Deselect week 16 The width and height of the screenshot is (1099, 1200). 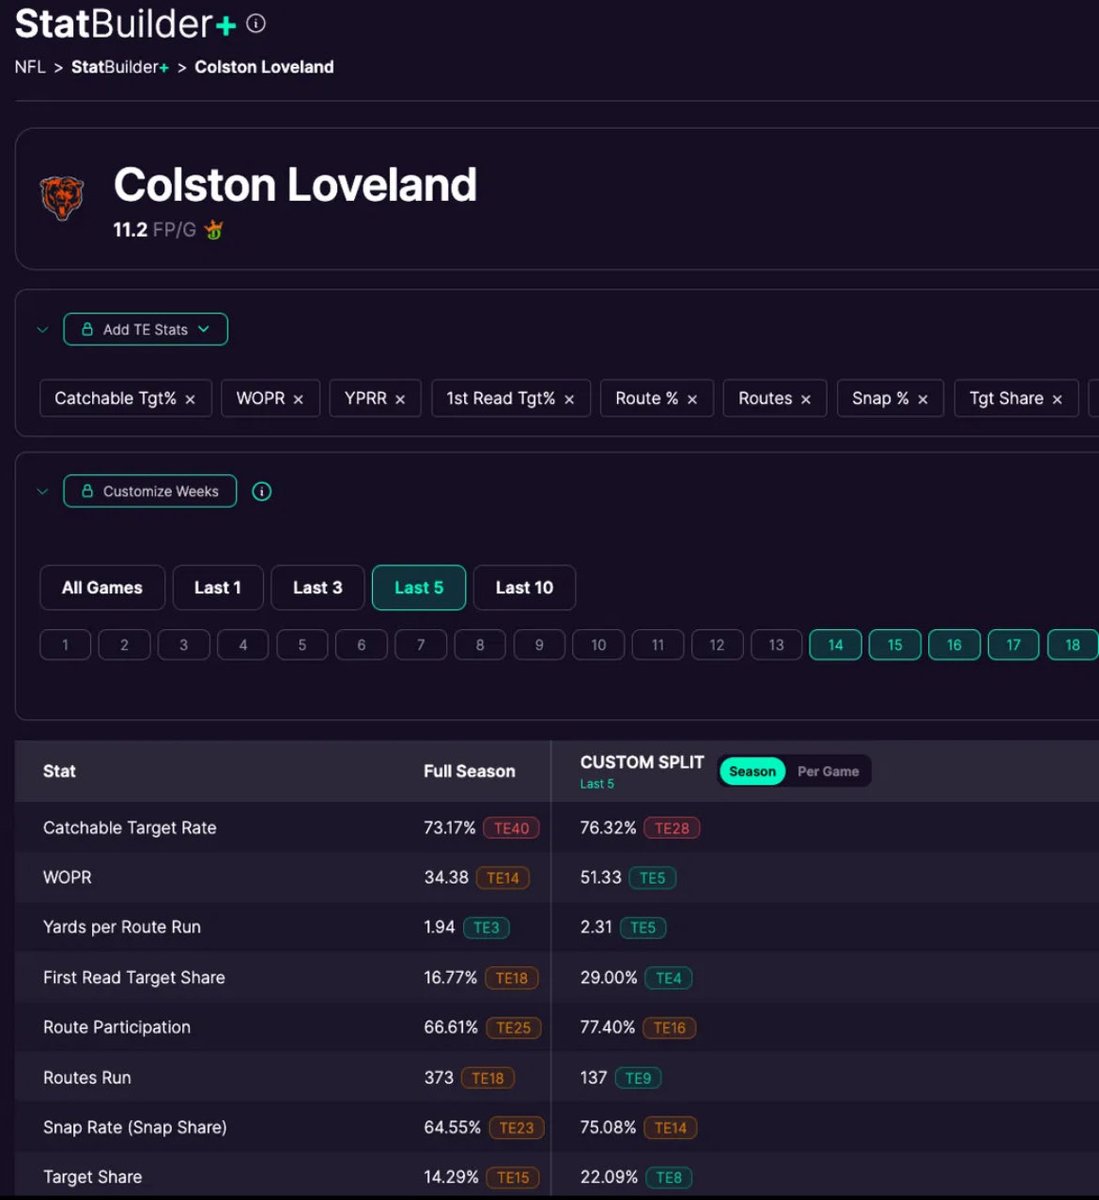pyautogui.click(x=954, y=645)
